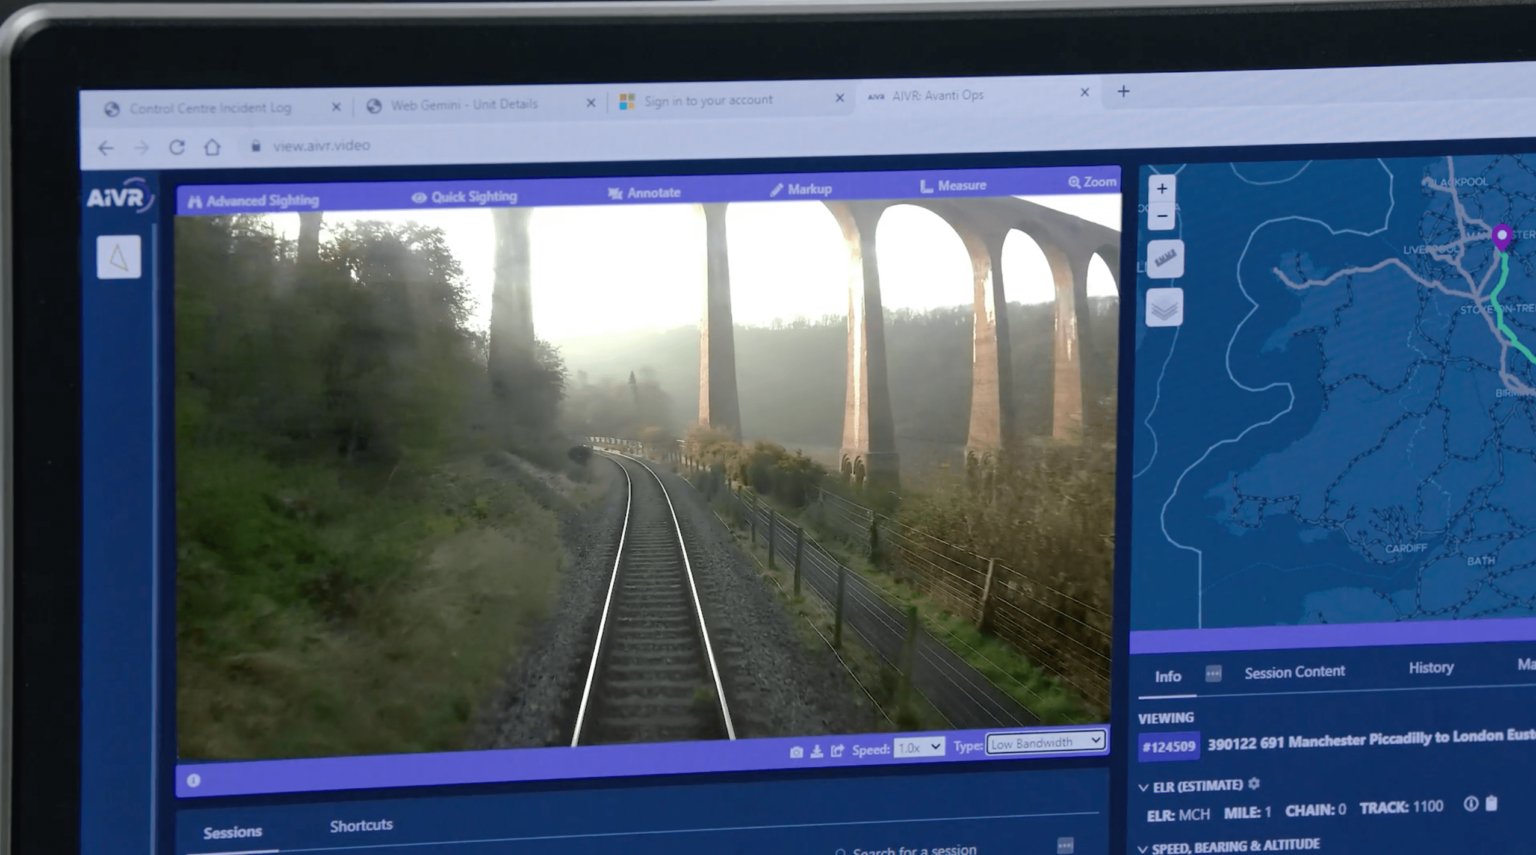Share the session using the share icon
The image size is (1536, 855).
click(x=838, y=748)
